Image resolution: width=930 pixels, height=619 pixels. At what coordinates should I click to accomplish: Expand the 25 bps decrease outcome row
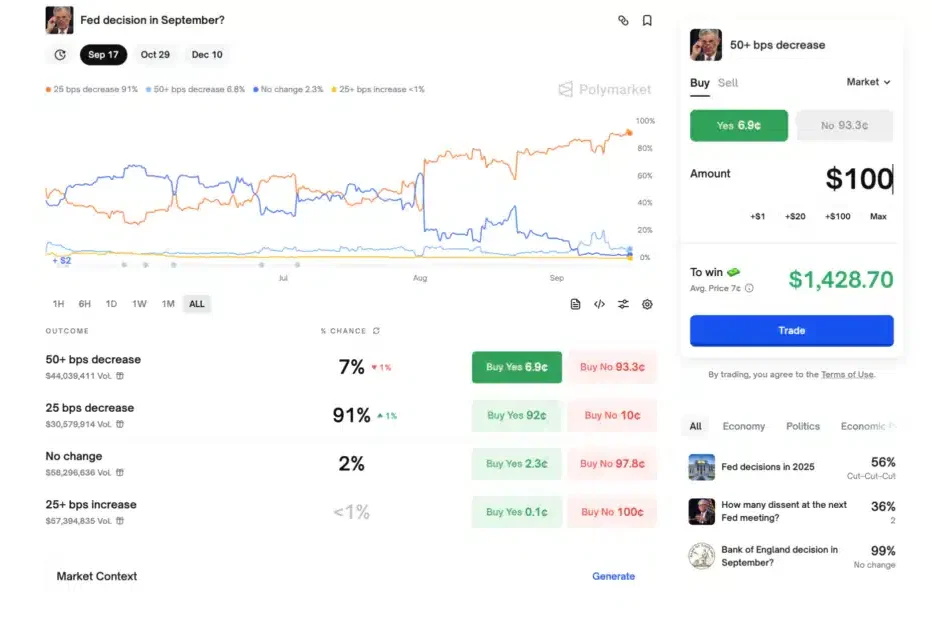coord(90,408)
